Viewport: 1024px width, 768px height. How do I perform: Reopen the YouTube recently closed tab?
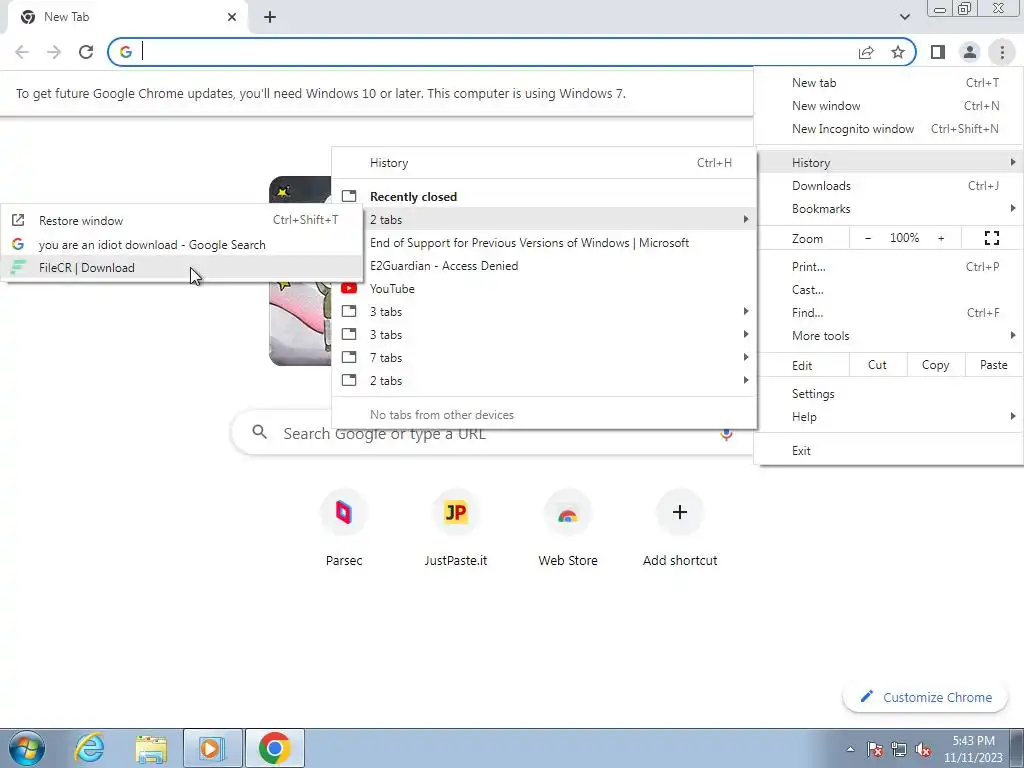544,289
